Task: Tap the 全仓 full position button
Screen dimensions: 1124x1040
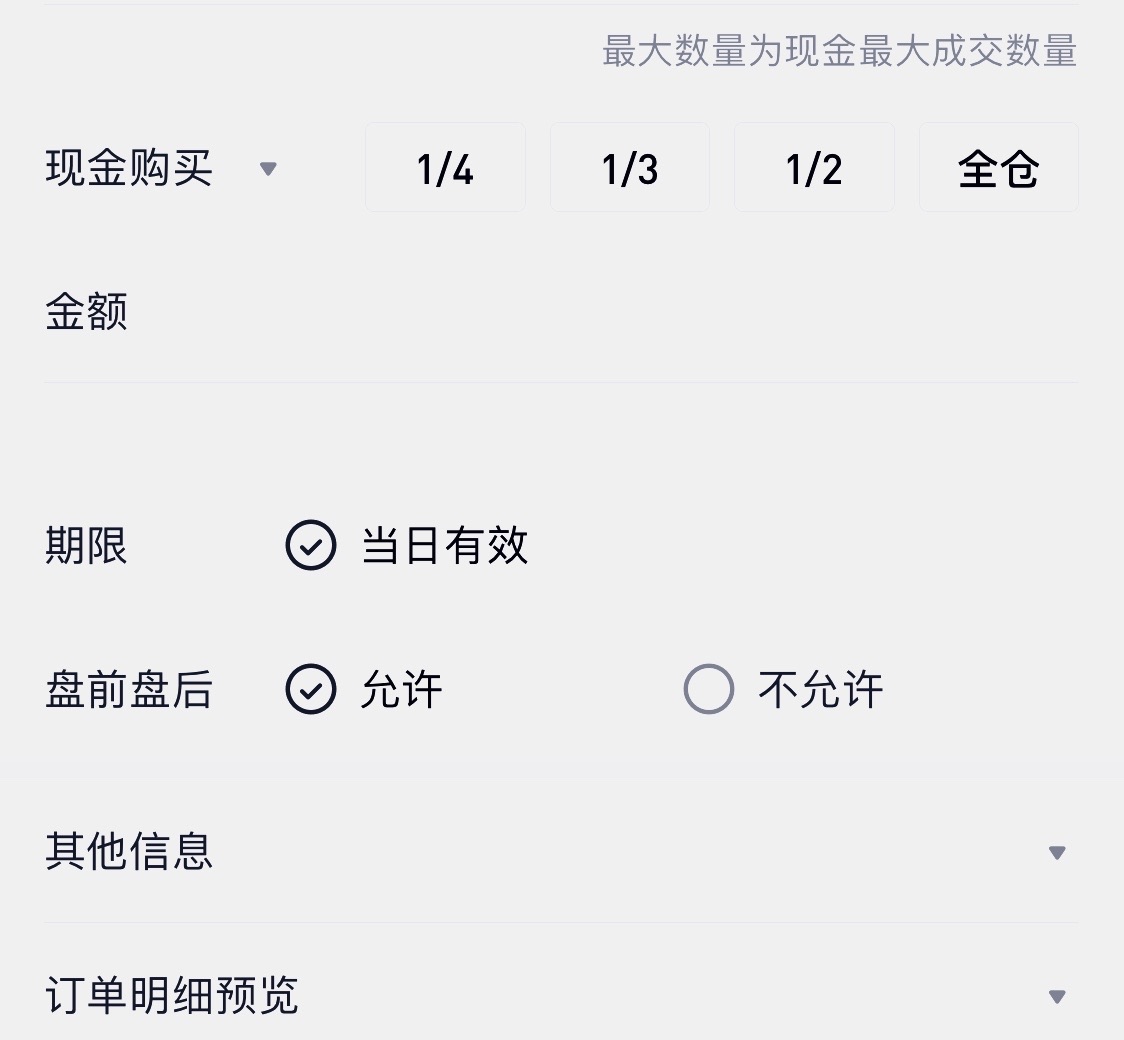Action: click(999, 168)
